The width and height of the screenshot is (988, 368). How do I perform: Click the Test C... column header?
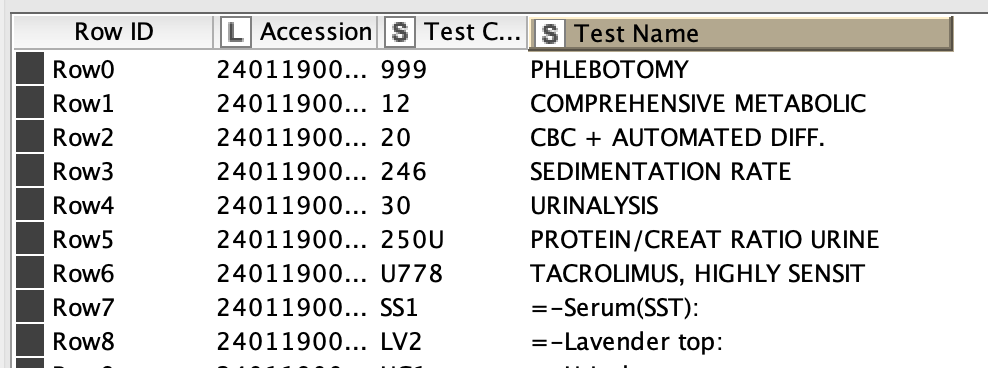[x=452, y=32]
